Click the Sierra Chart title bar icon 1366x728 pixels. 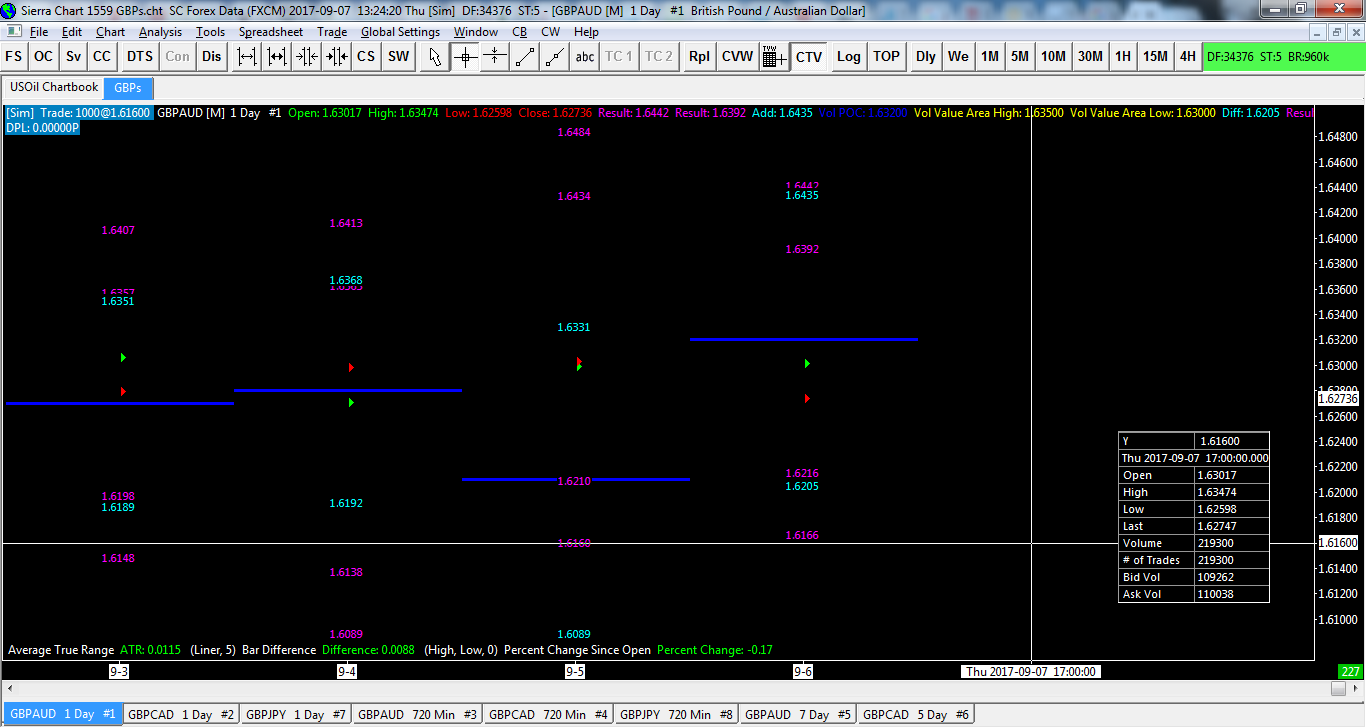[10, 10]
